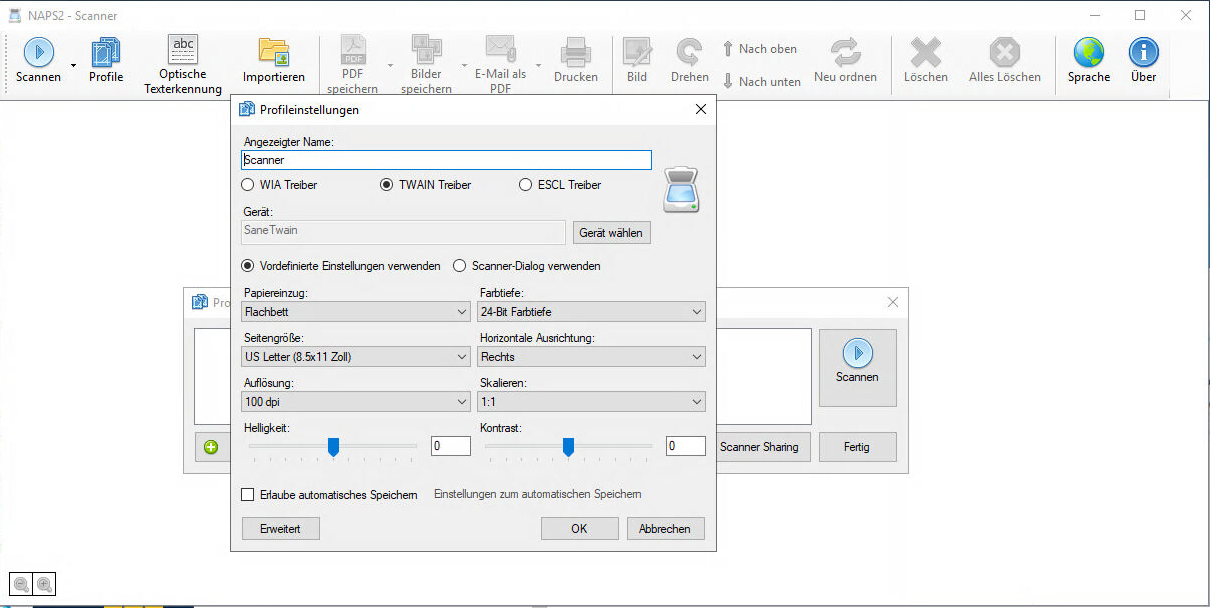Viewport: 1210px width, 608px height.
Task: Expand the Farbtiefe dropdown
Action: point(592,312)
